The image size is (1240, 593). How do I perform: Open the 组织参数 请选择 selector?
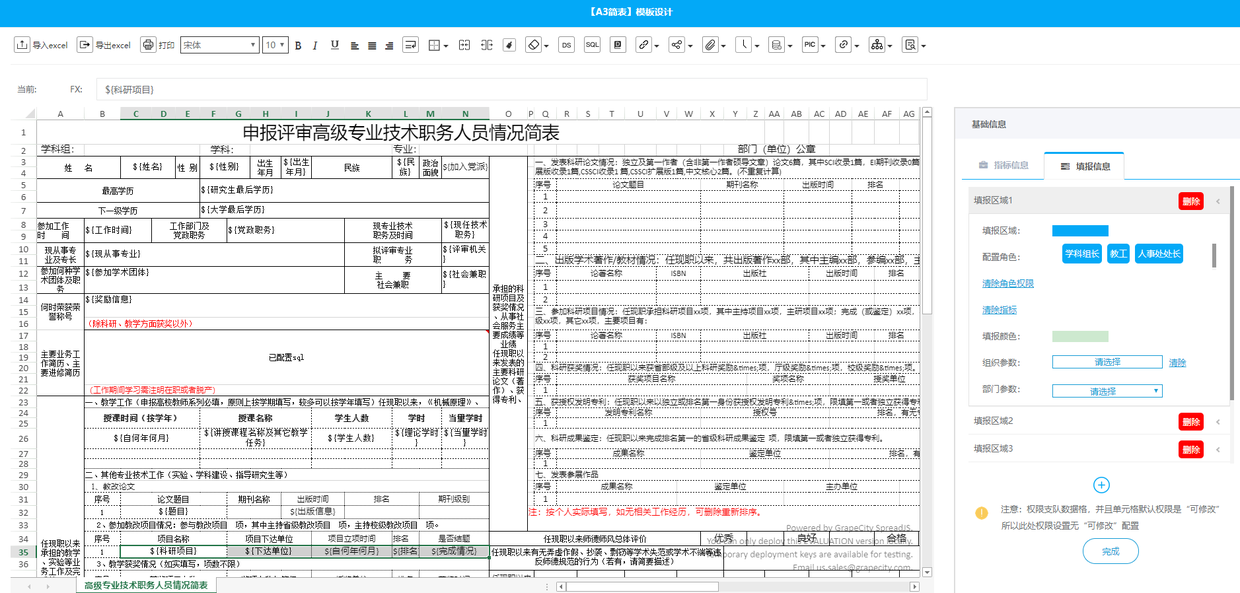coord(1107,362)
